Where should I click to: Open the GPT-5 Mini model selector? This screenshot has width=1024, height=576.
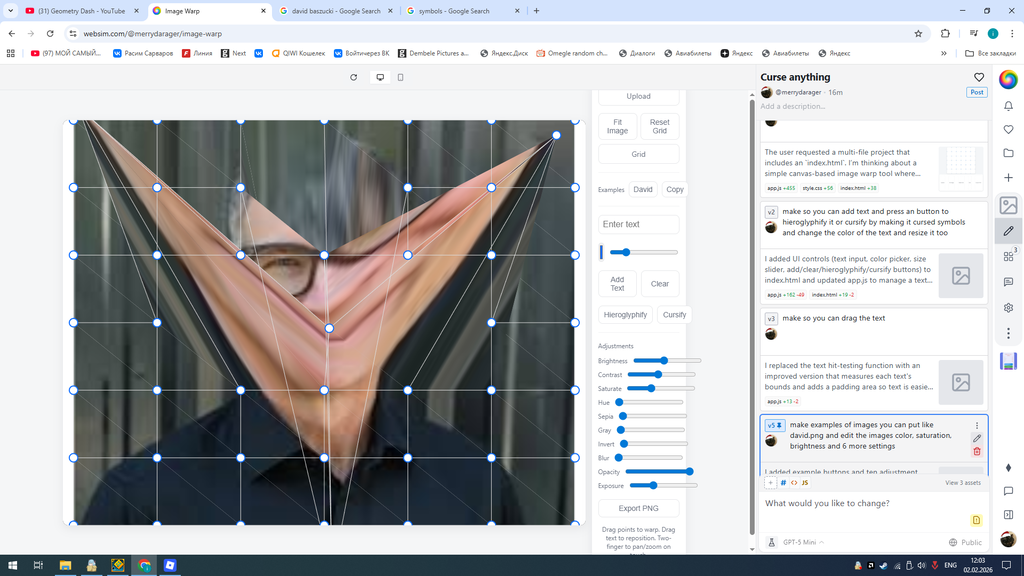(x=803, y=542)
